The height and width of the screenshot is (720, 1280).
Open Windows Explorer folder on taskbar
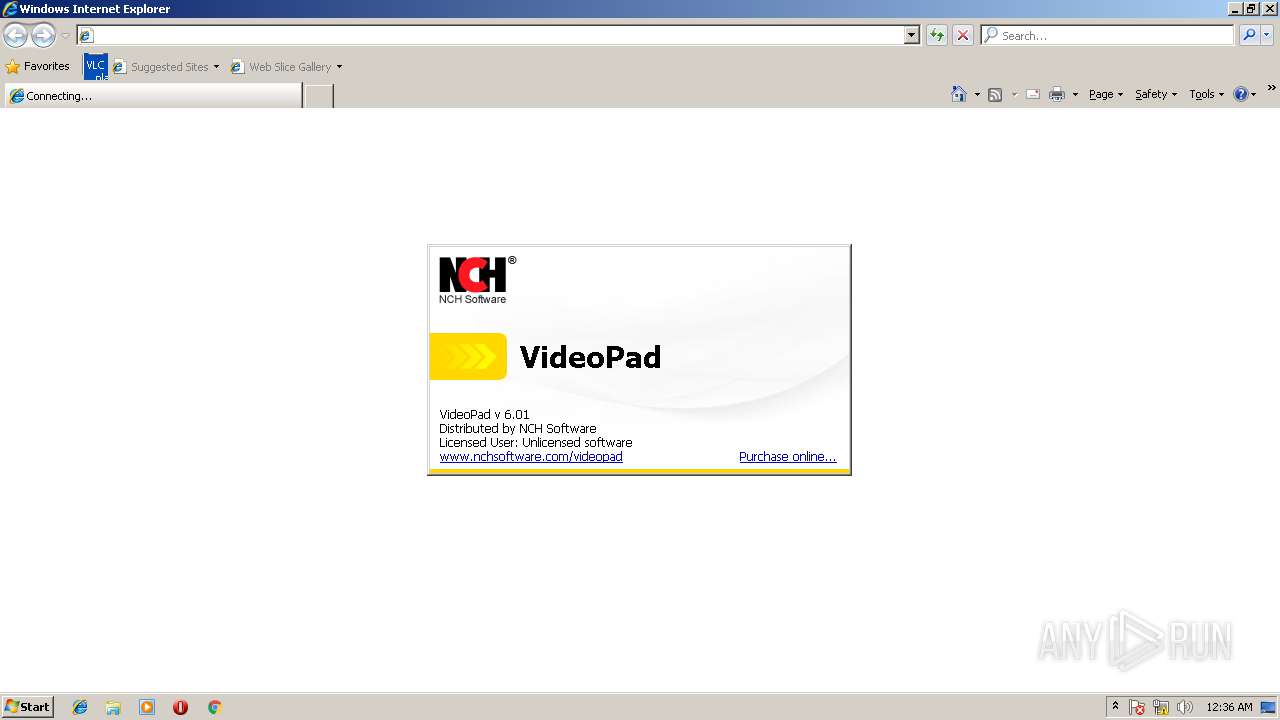(113, 707)
